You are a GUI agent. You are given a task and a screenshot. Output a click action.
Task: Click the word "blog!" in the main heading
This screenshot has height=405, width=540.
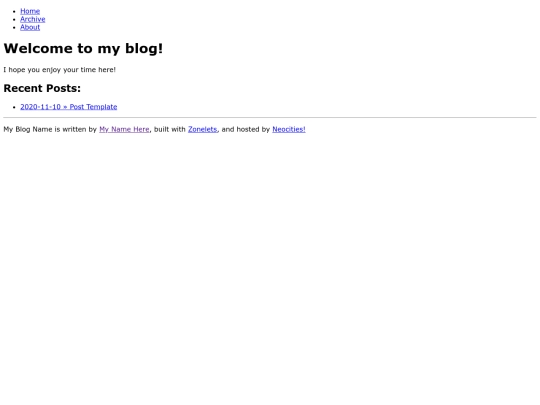pyautogui.click(x=144, y=49)
